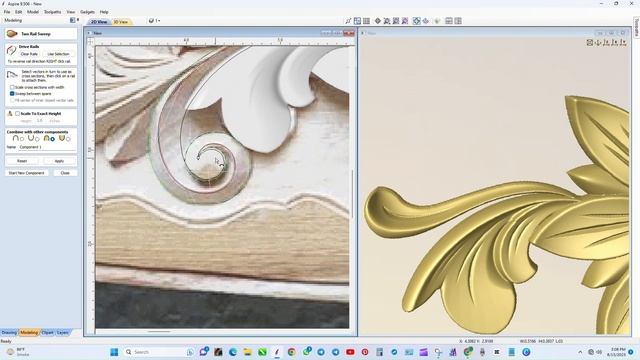This screenshot has height=360, width=640.
Task: Enable Scale cross sections with width
Action: (12, 87)
